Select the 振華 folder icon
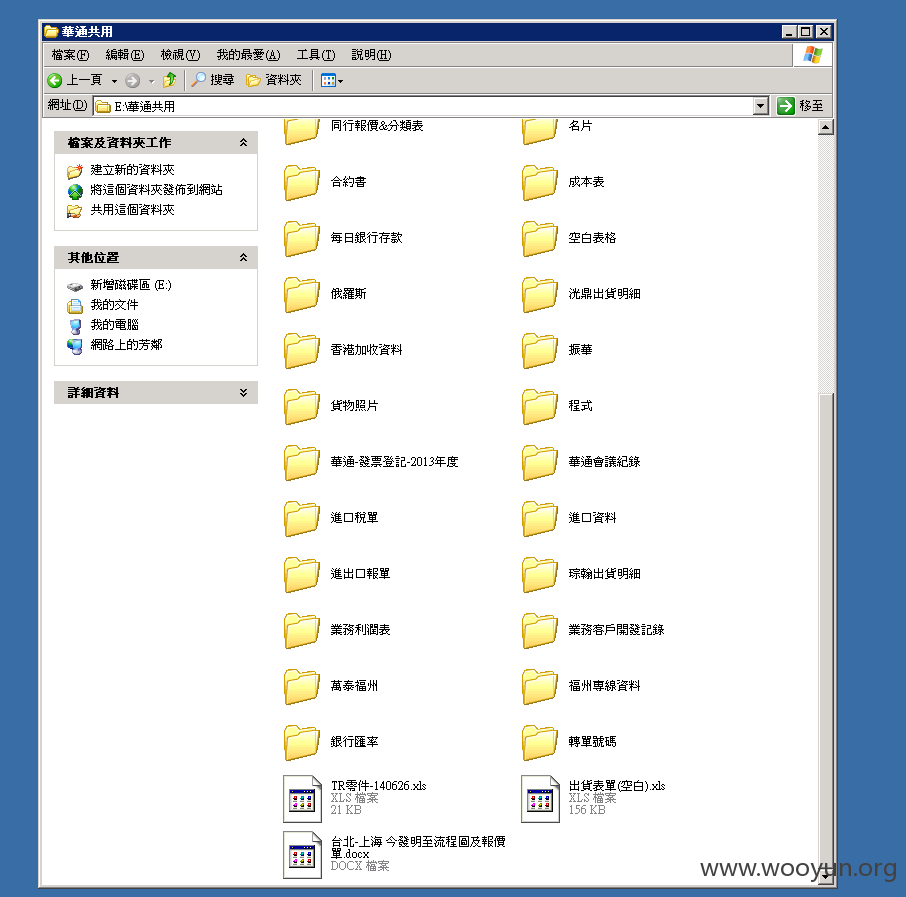Screen dimensions: 906x897 [540, 350]
